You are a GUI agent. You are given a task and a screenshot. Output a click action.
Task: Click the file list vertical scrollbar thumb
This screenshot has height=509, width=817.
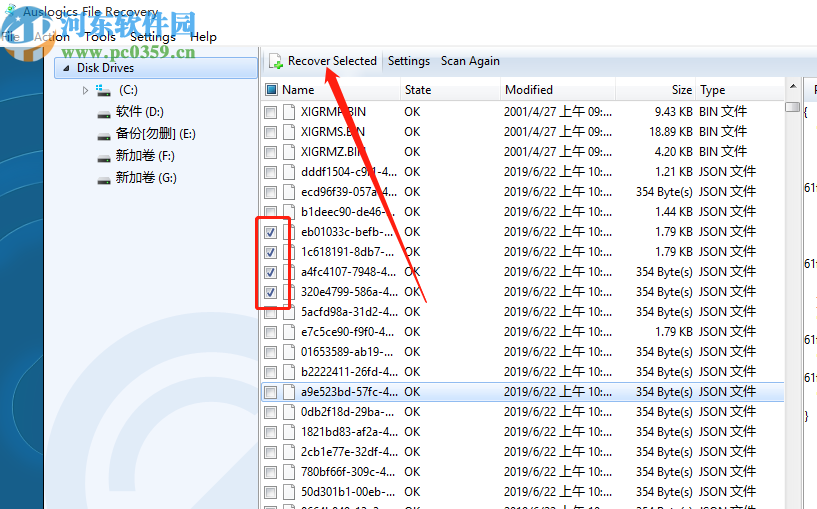[793, 107]
